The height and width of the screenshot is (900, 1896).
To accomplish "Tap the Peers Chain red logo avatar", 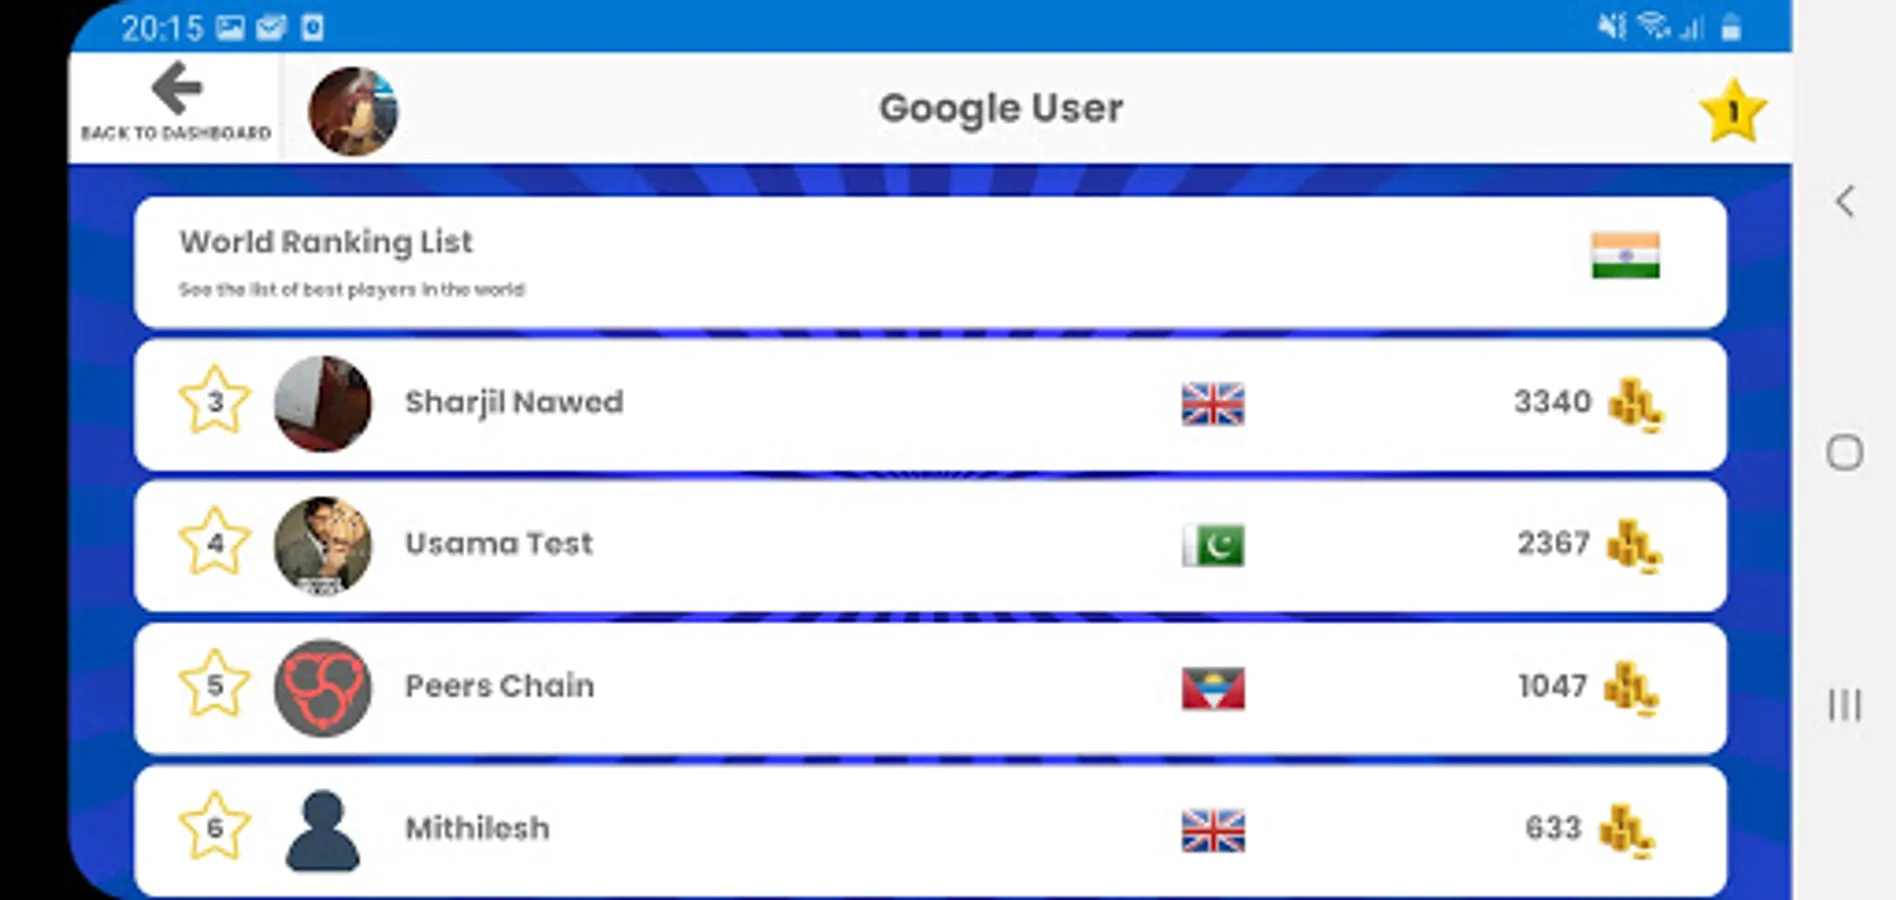I will pos(323,688).
